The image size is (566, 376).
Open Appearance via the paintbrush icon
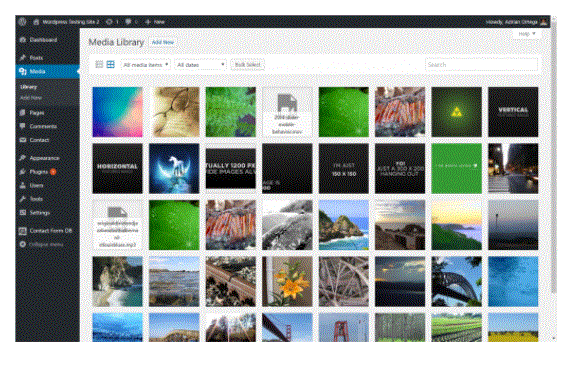click(23, 158)
